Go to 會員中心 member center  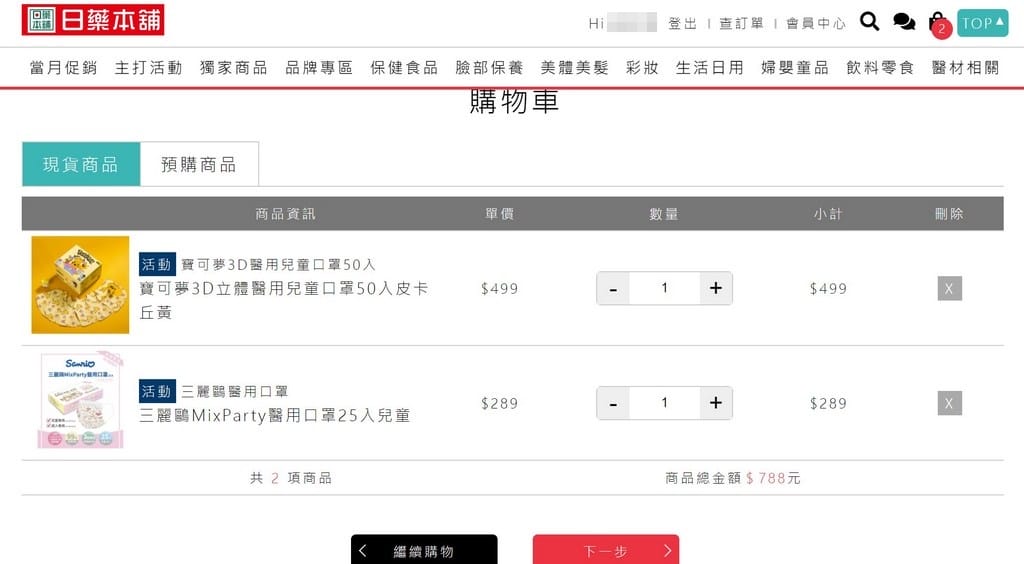click(816, 24)
